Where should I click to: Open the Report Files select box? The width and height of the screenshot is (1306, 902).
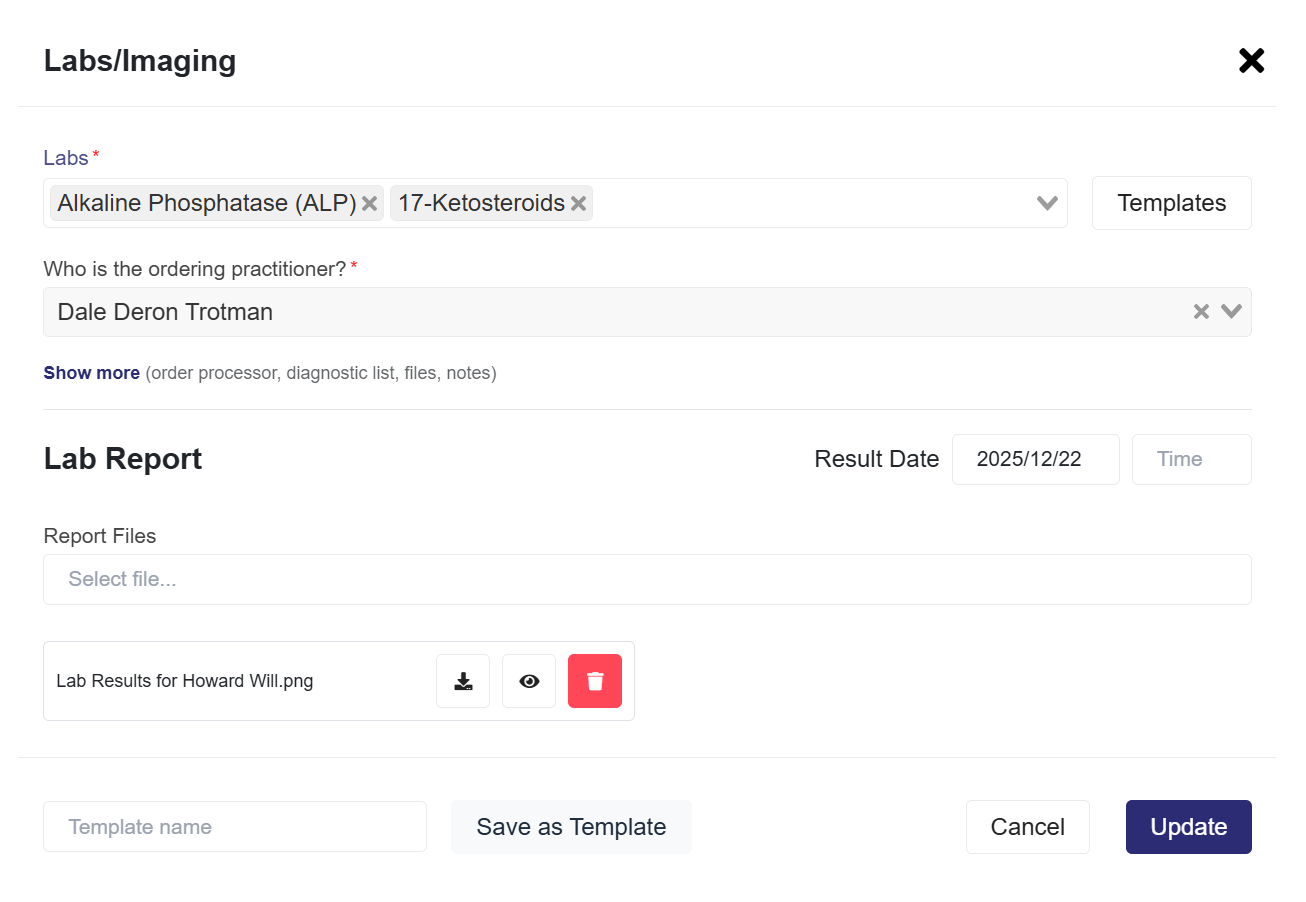point(647,579)
